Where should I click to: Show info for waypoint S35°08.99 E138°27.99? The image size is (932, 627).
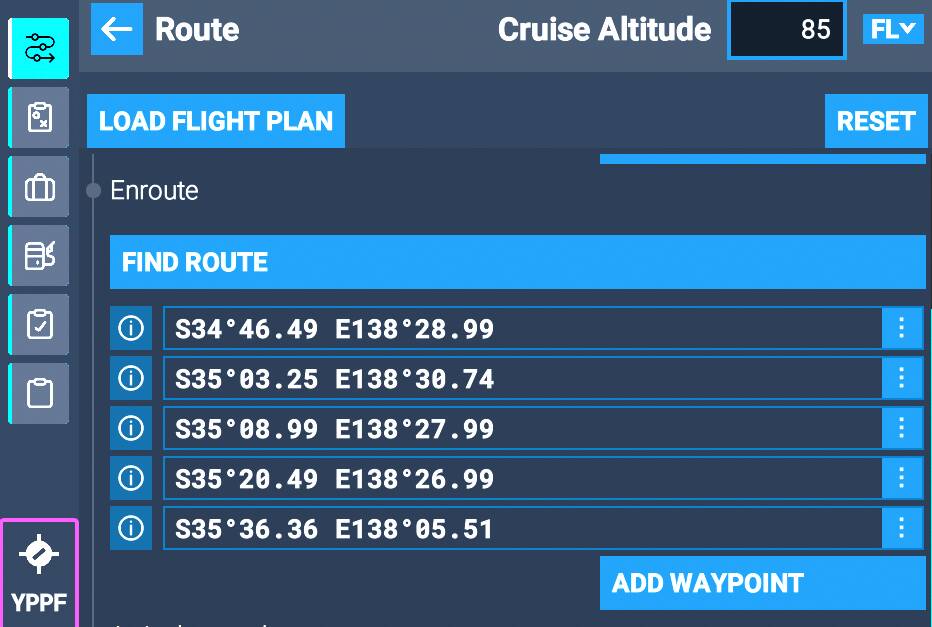click(x=131, y=428)
